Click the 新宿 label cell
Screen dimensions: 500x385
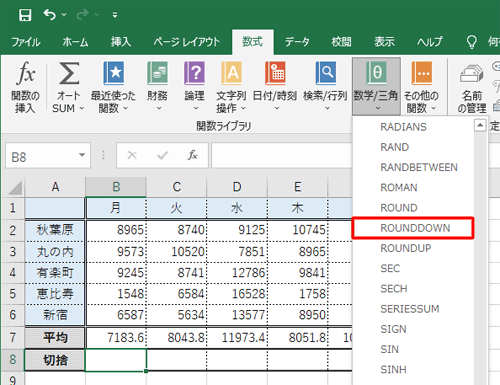(x=55, y=315)
